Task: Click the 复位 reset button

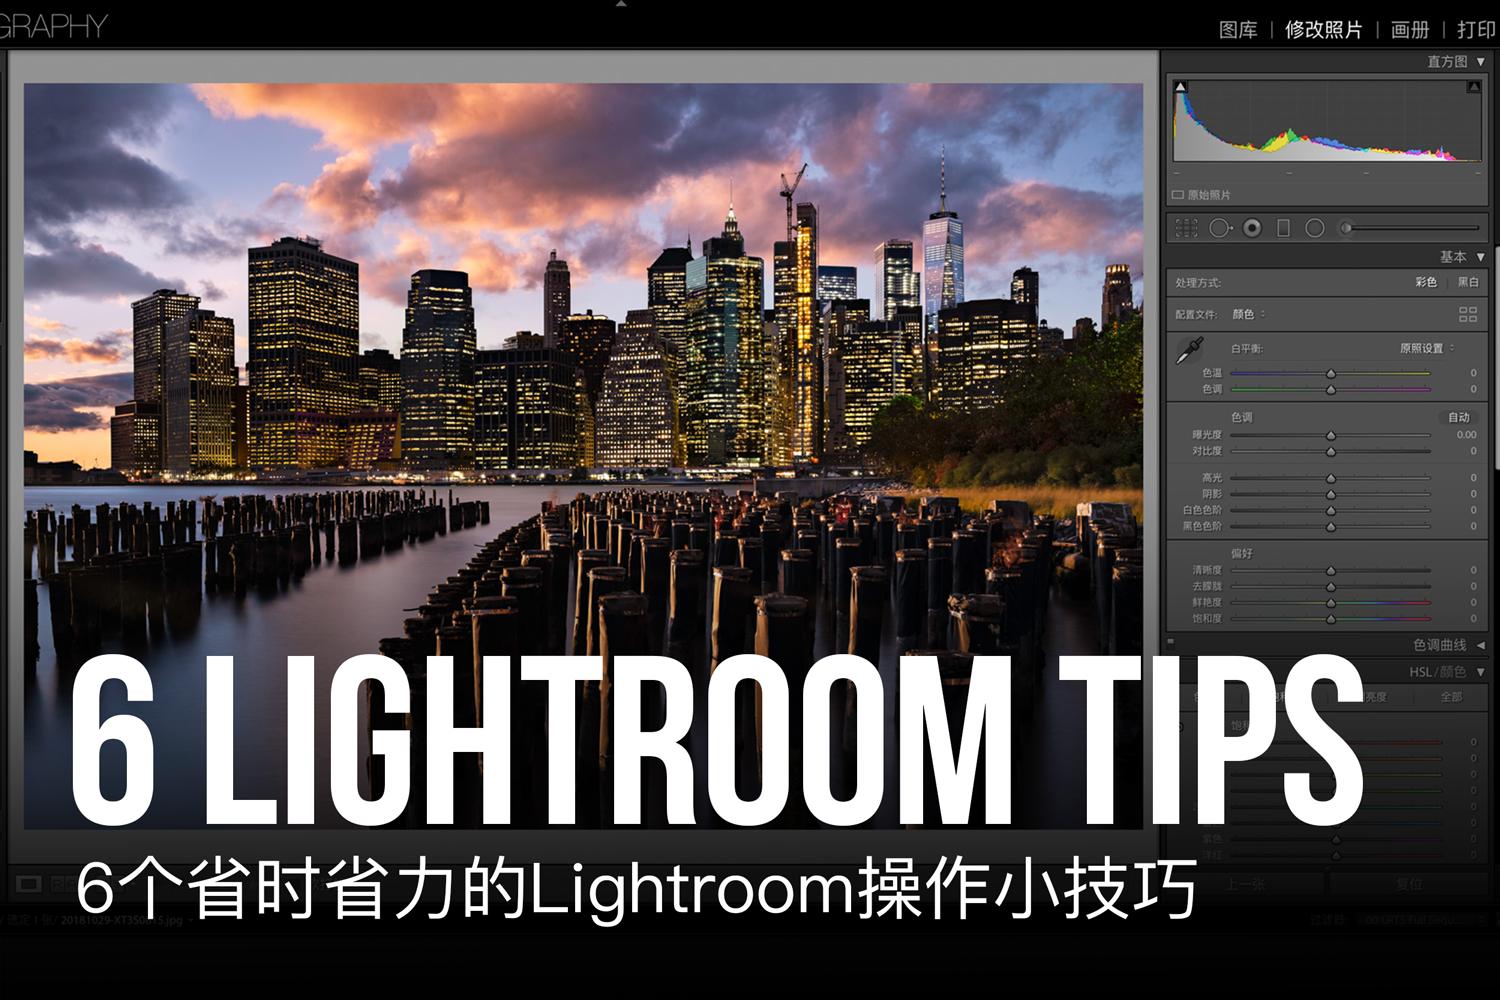Action: coord(1409,884)
